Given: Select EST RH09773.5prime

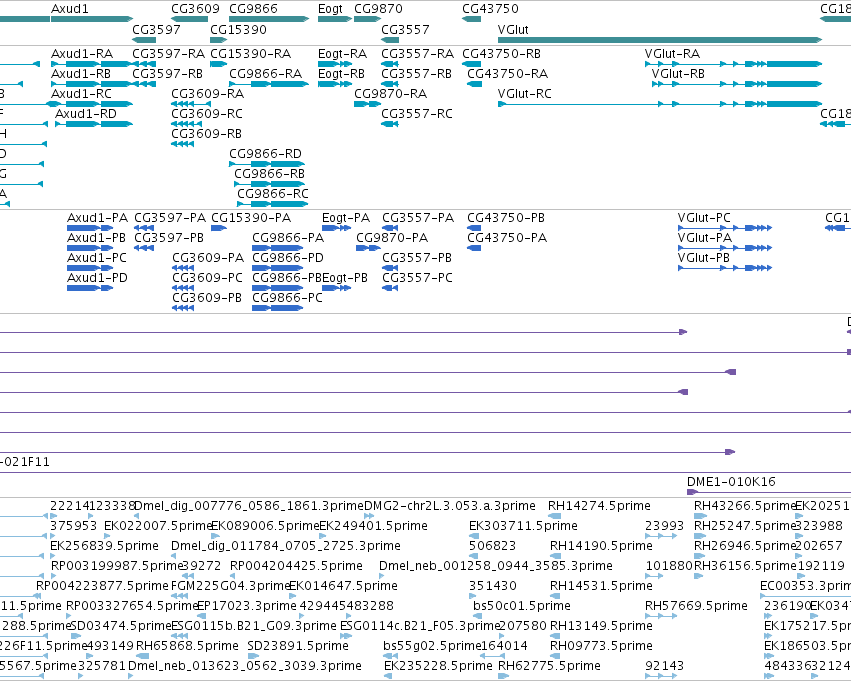Looking at the screenshot, I should [601, 646].
